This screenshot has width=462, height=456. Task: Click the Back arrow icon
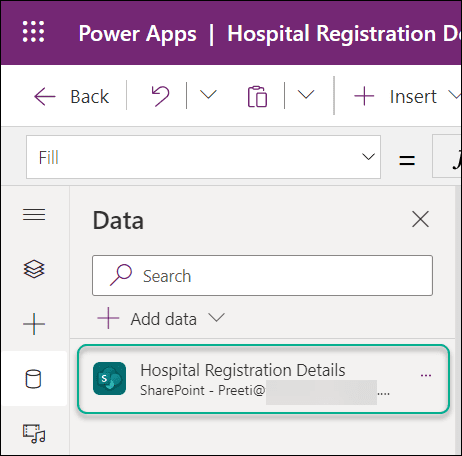[x=45, y=97]
